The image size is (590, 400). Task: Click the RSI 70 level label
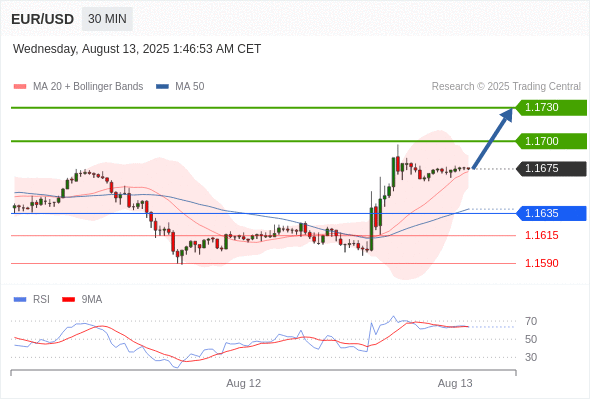[x=531, y=321]
